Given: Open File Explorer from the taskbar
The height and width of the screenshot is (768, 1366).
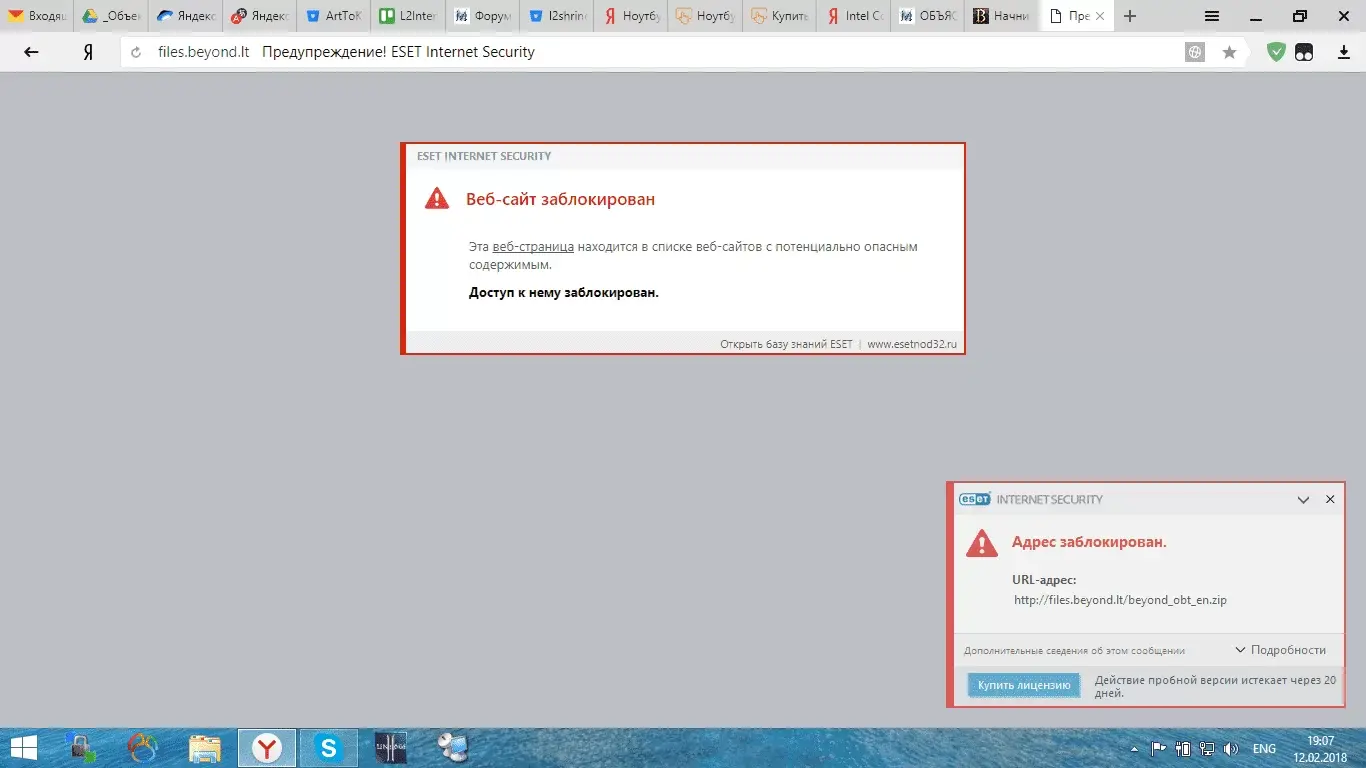Looking at the screenshot, I should pyautogui.click(x=205, y=747).
